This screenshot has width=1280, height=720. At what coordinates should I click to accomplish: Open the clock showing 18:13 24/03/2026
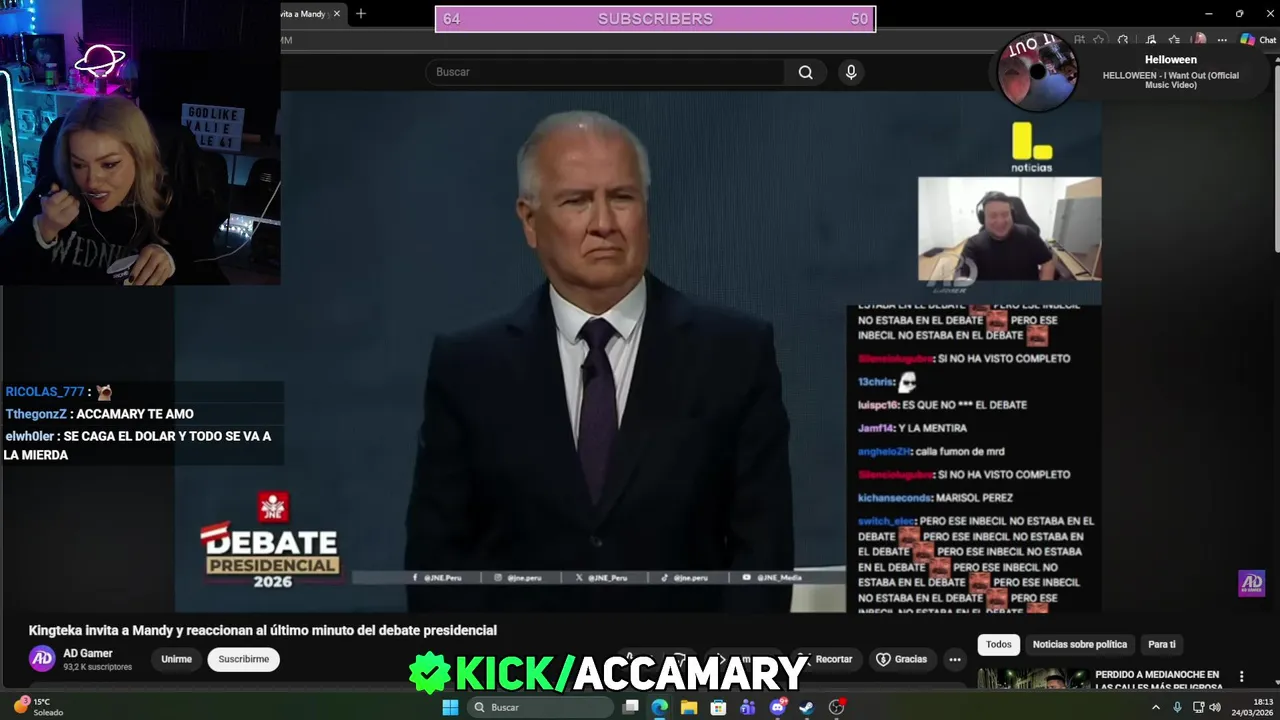pyautogui.click(x=1252, y=707)
